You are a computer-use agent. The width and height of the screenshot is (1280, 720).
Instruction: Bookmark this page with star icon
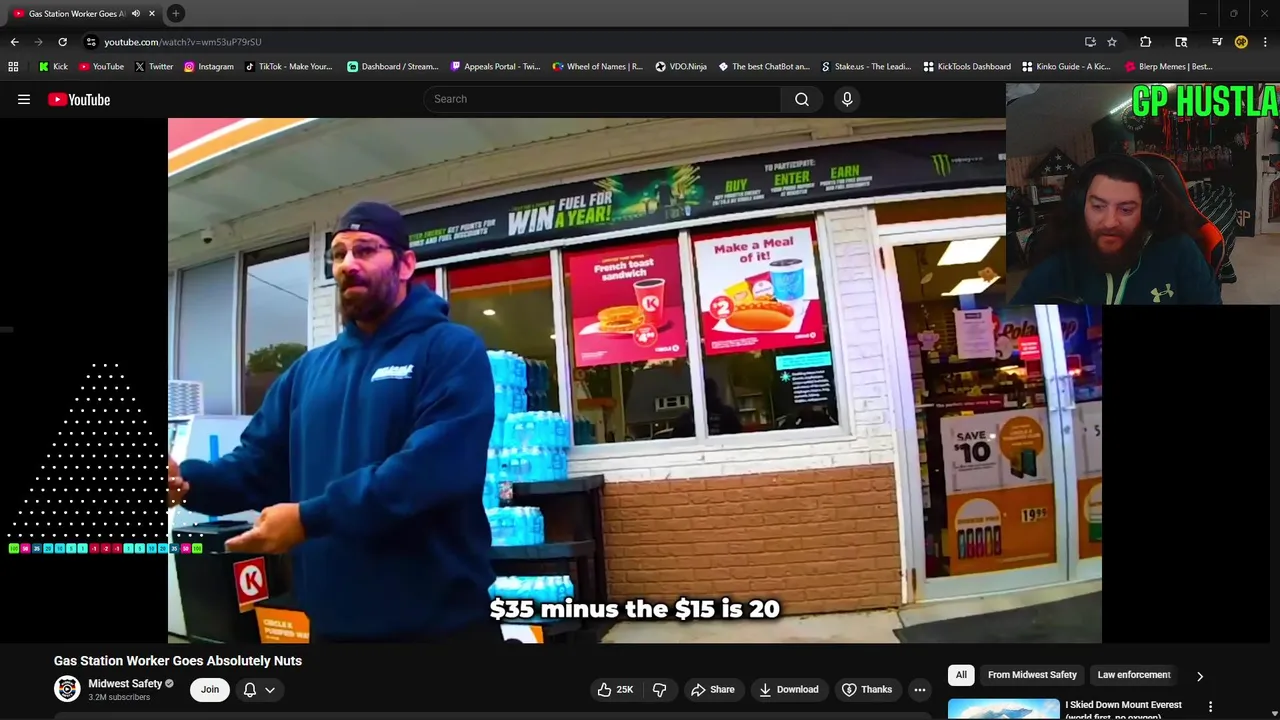click(x=1111, y=42)
